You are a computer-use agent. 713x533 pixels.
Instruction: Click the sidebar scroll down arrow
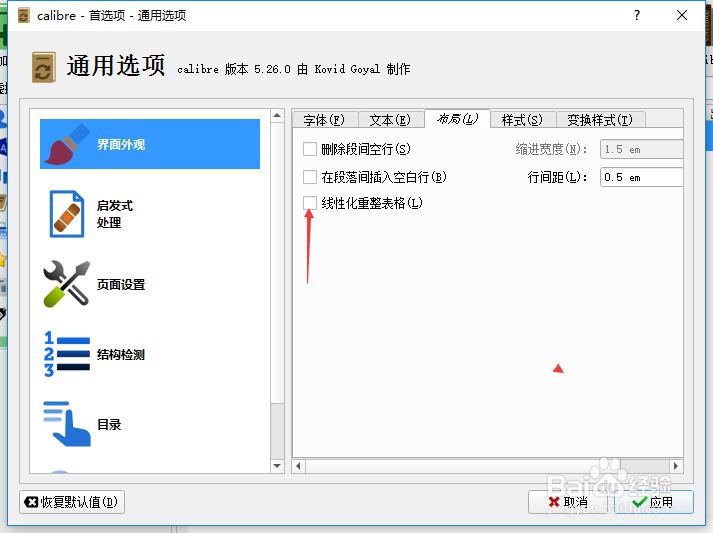(277, 466)
